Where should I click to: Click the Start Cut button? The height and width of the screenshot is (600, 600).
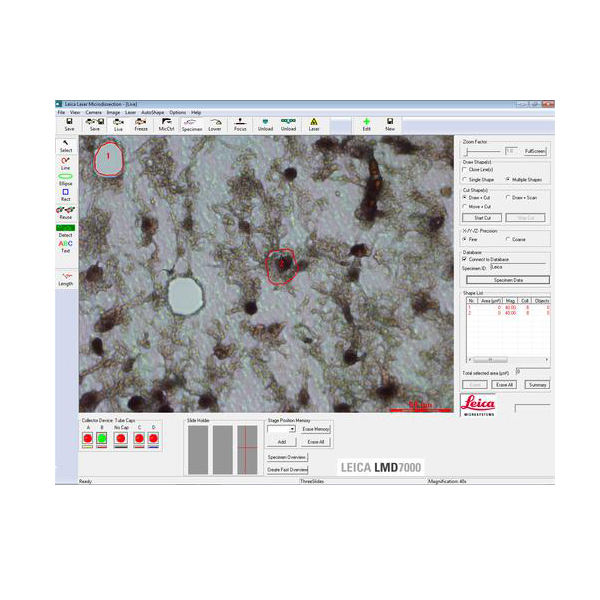(481, 217)
